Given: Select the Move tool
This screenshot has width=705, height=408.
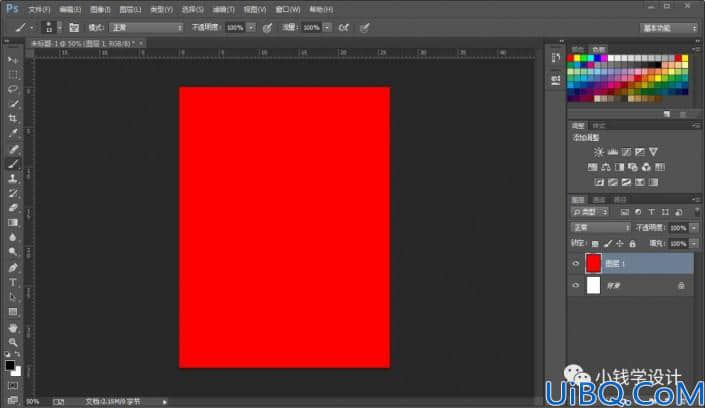Looking at the screenshot, I should (x=13, y=60).
